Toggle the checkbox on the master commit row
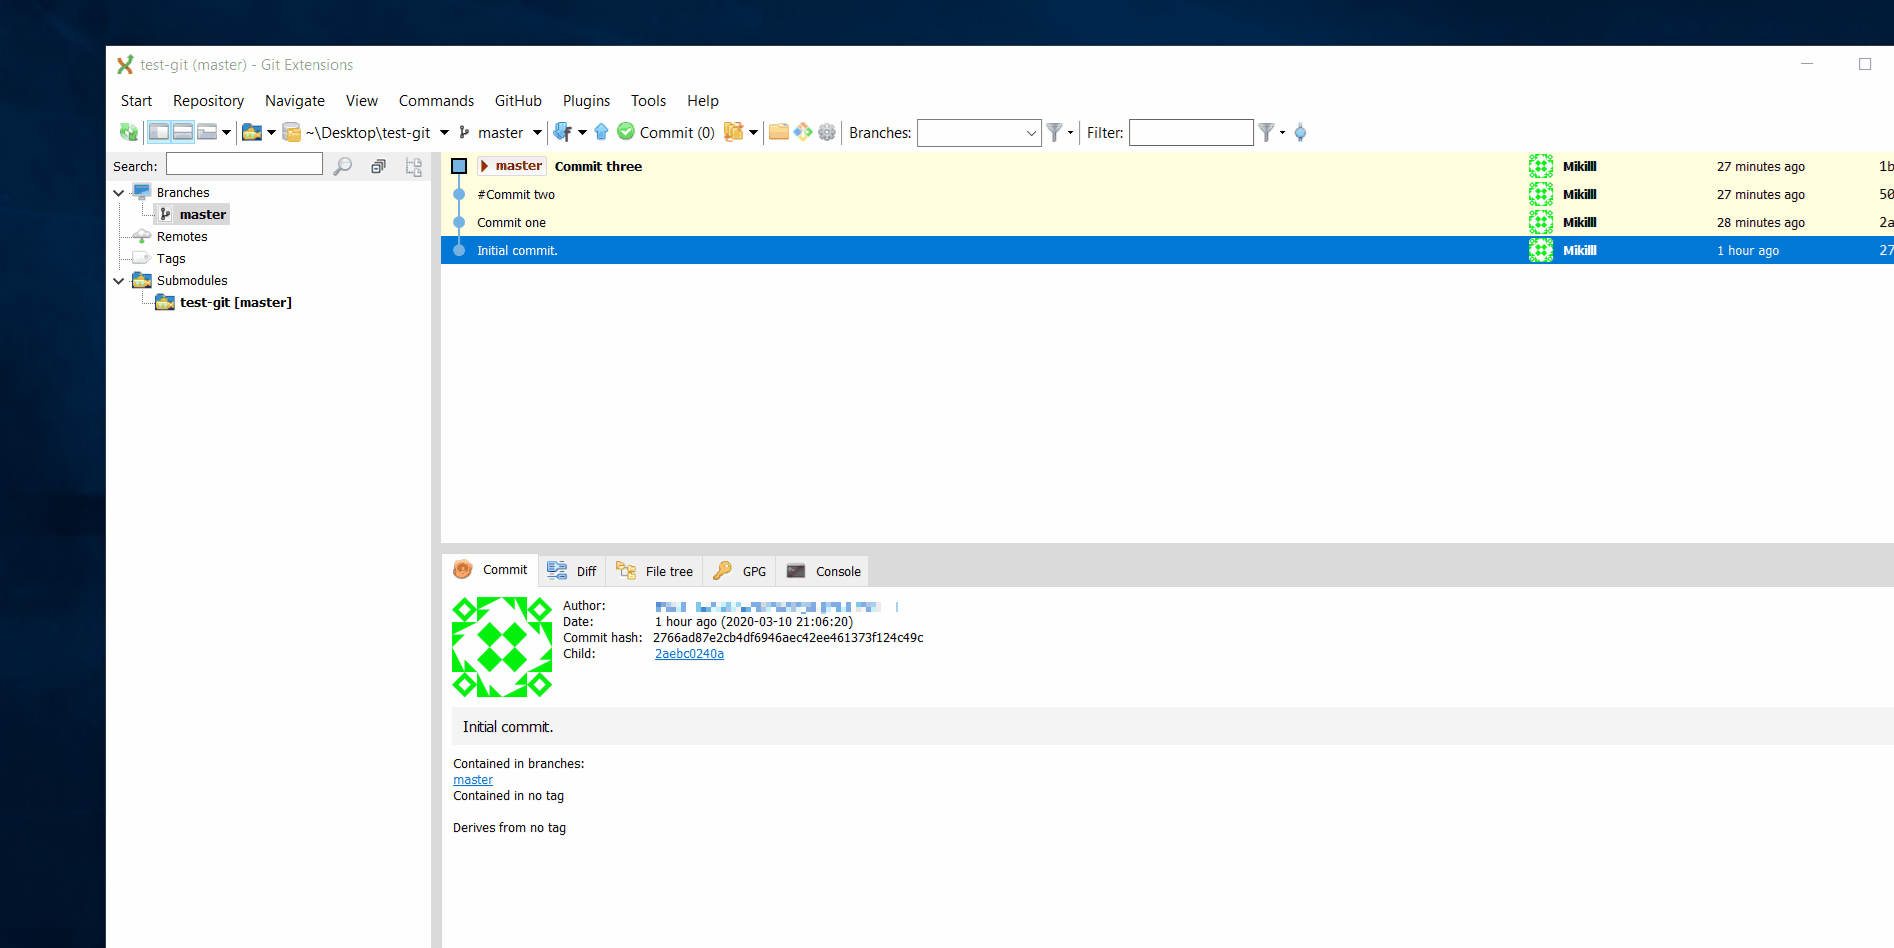Viewport: 1894px width, 948px height. (x=459, y=166)
